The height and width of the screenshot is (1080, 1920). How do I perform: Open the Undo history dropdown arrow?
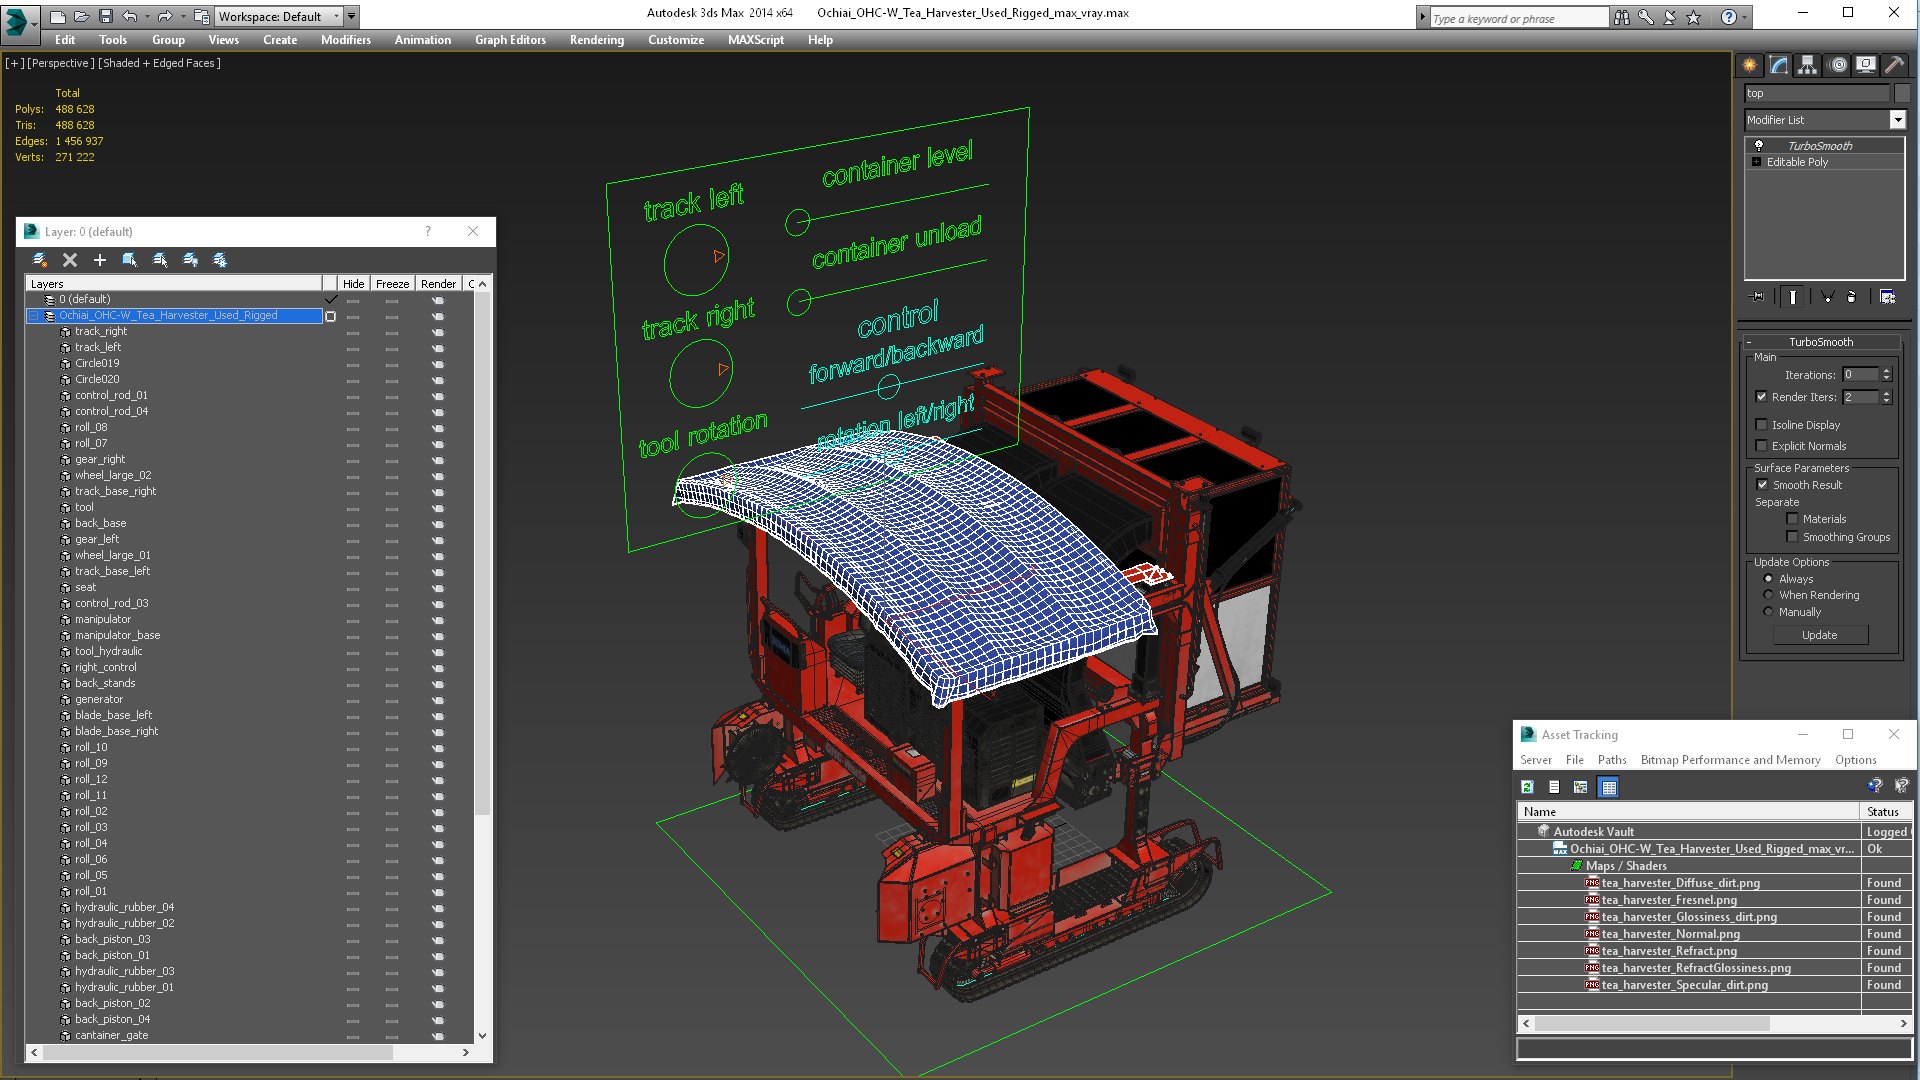147,17
